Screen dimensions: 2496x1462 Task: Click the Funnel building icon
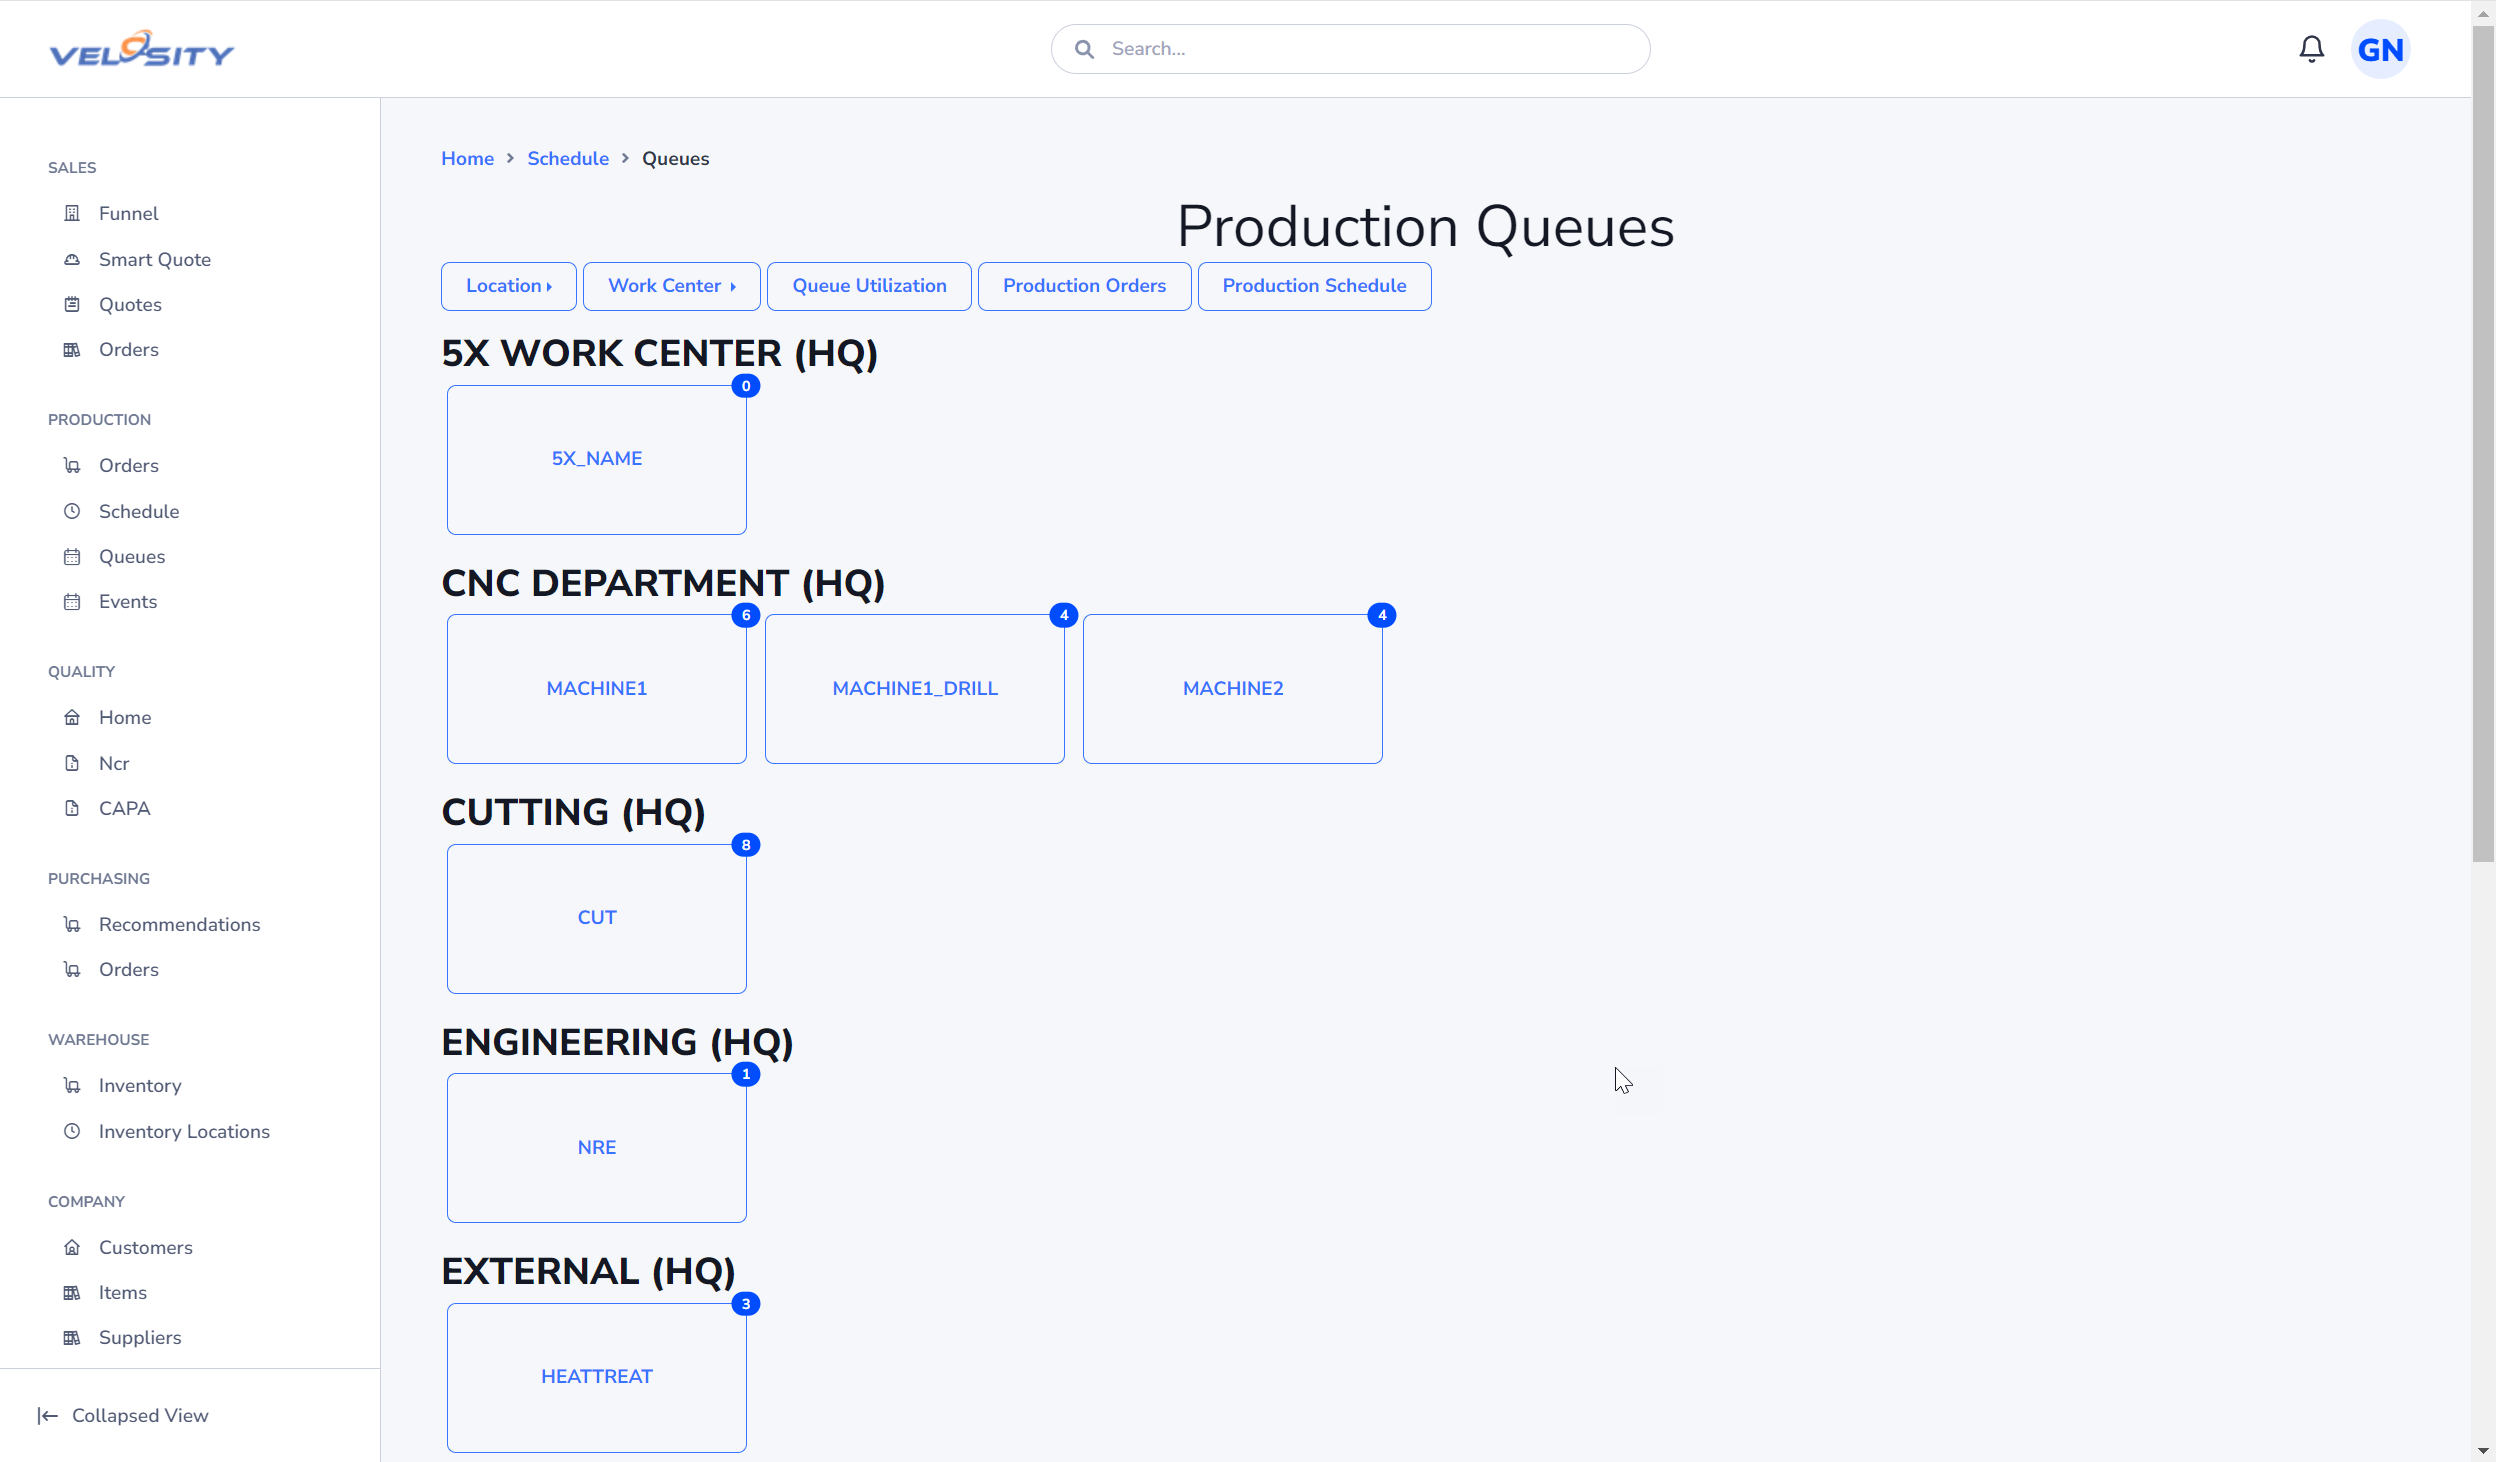click(72, 213)
